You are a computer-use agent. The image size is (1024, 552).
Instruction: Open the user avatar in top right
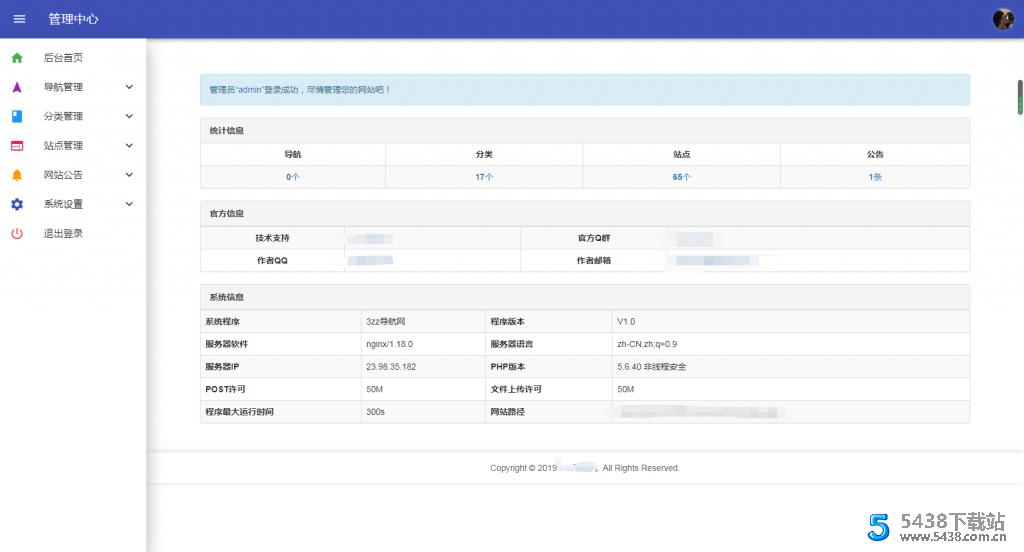[1002, 19]
